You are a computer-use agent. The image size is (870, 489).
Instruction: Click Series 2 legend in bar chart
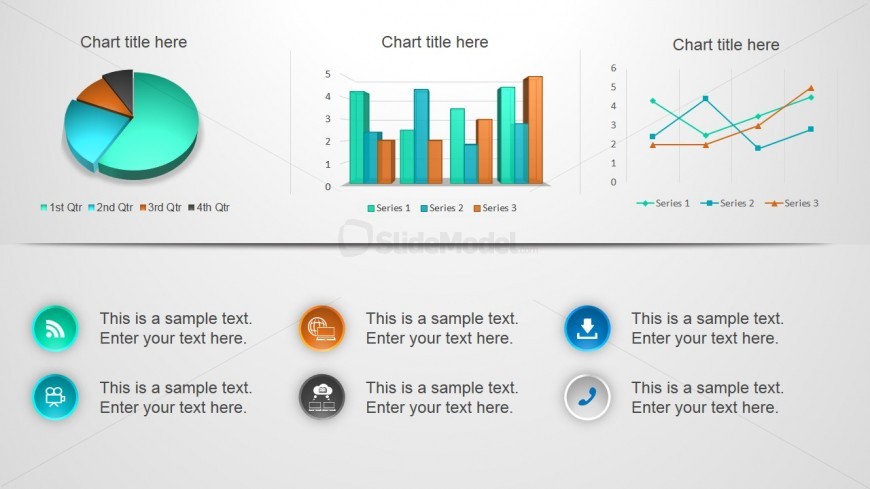[x=442, y=208]
